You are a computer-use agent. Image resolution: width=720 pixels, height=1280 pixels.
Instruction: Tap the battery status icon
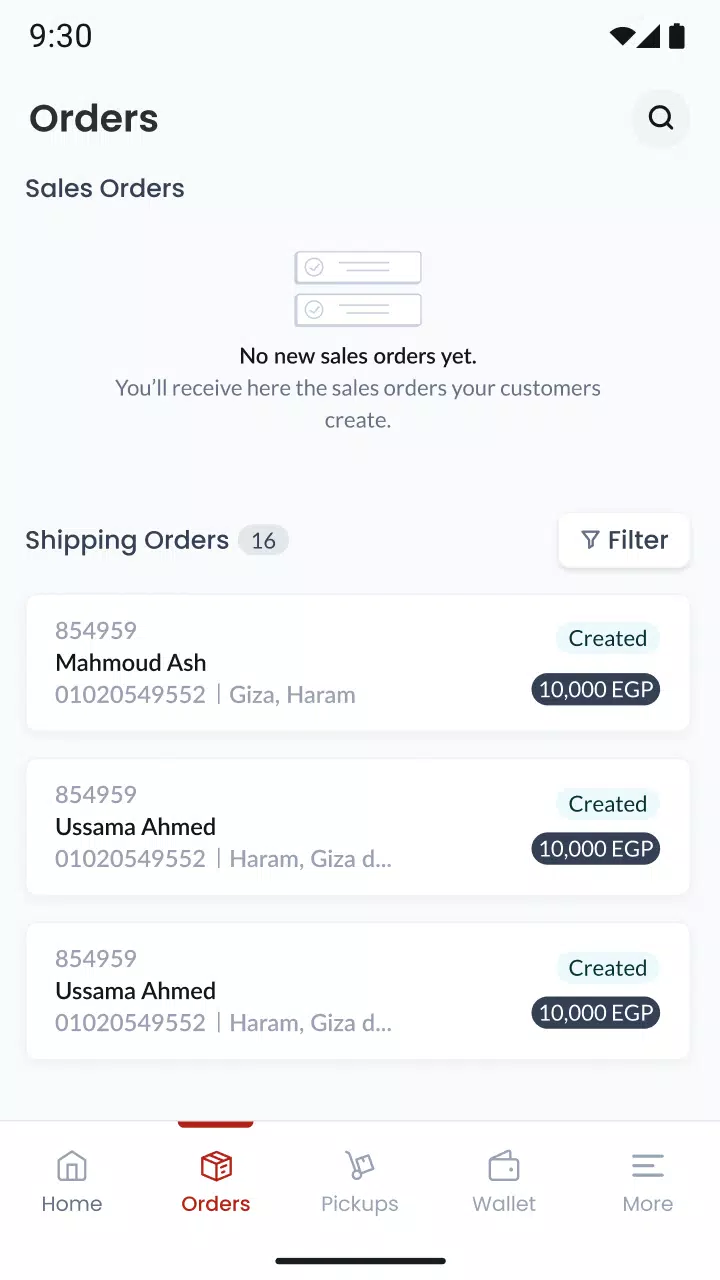coord(677,36)
